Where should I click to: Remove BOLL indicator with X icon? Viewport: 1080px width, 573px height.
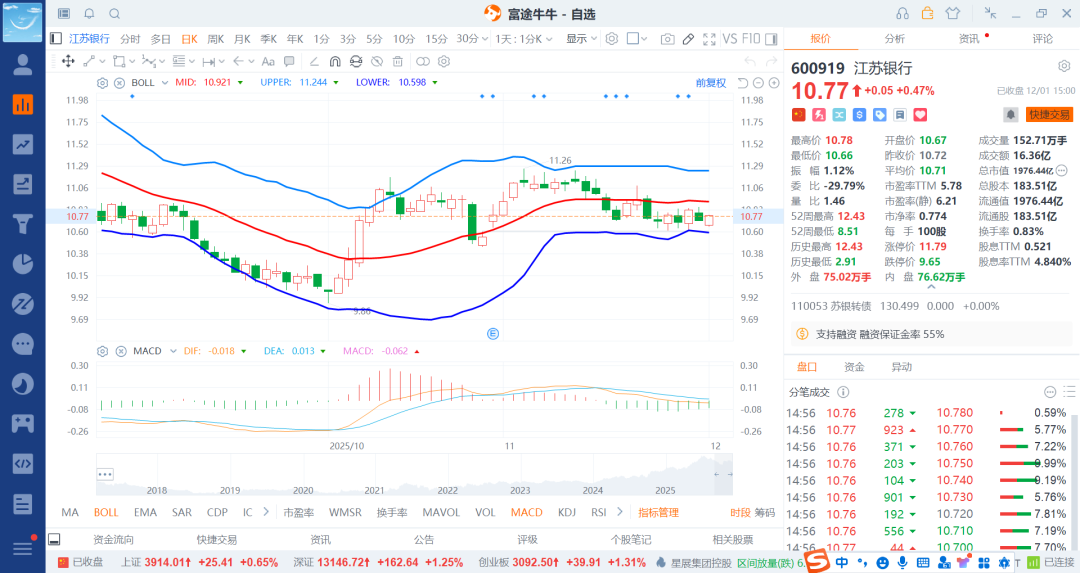pyautogui.click(x=119, y=83)
